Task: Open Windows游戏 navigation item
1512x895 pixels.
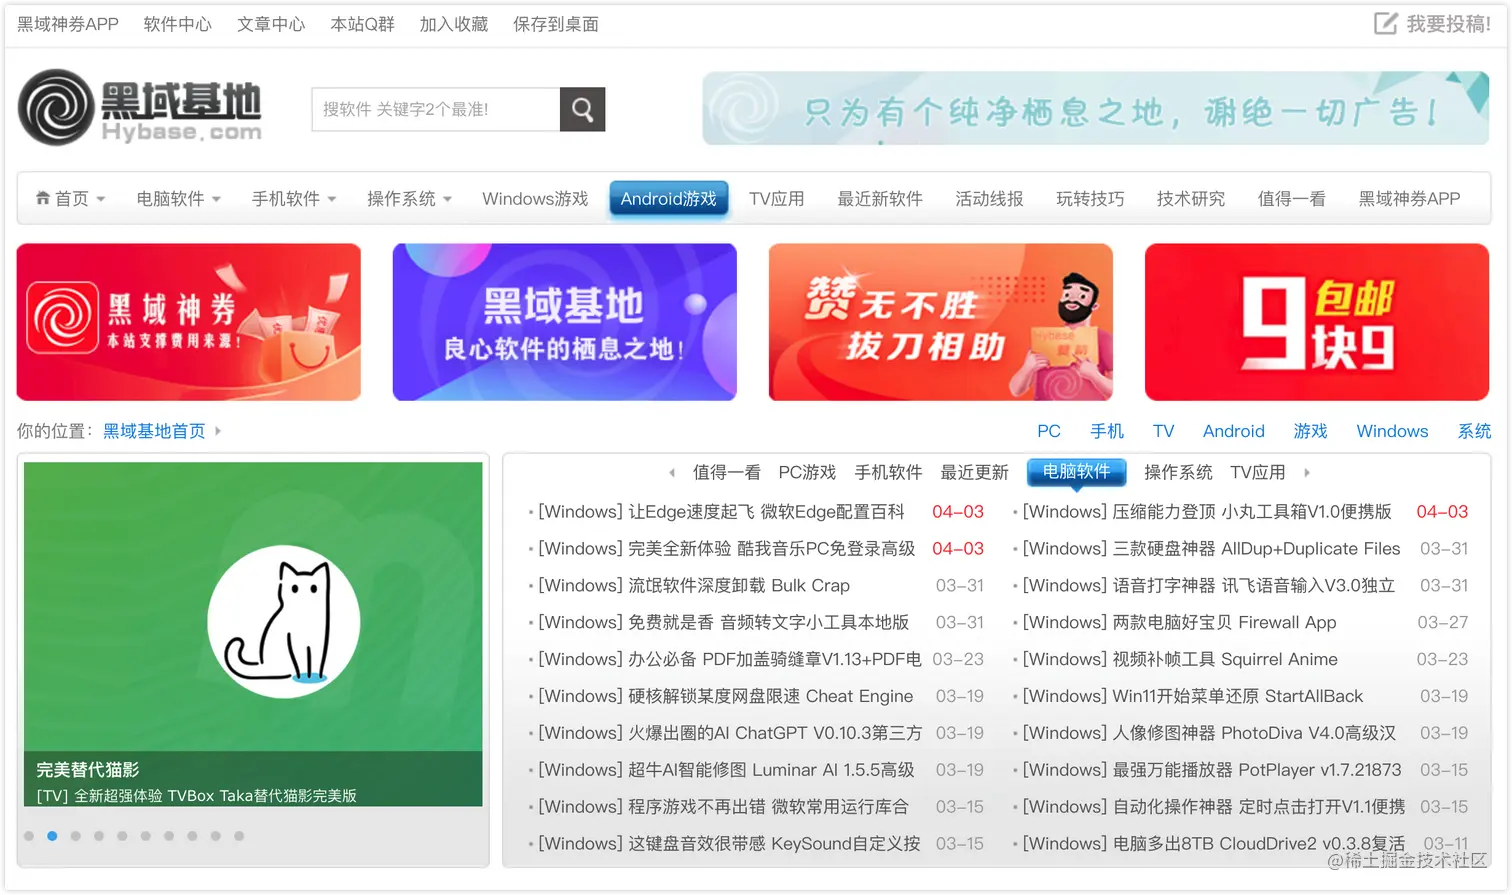Action: 535,199
